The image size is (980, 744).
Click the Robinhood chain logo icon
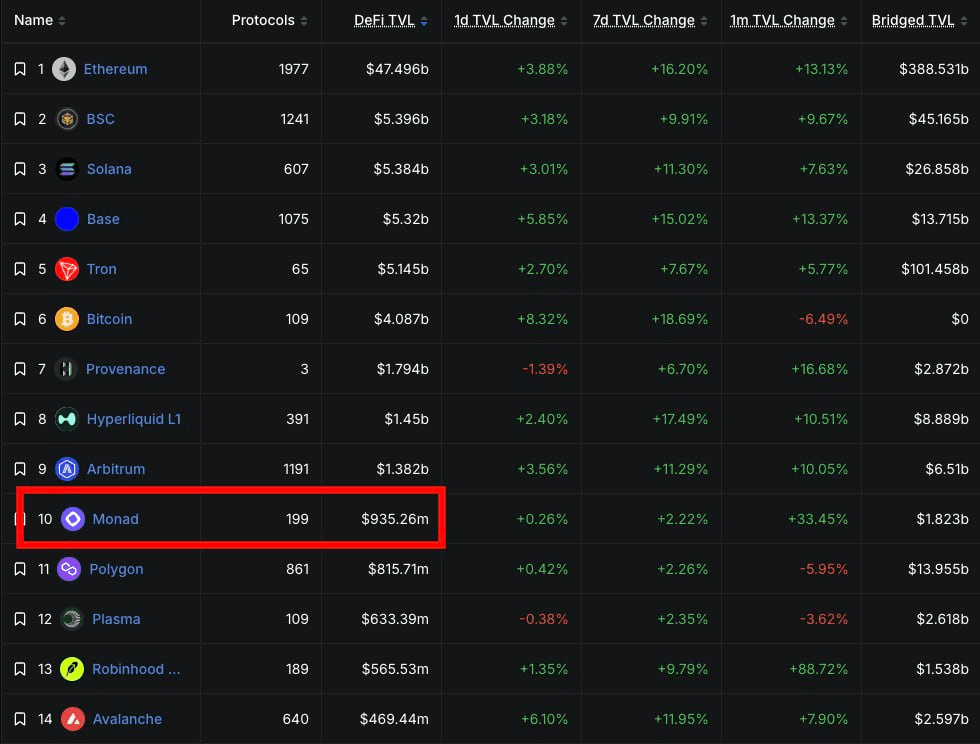click(72, 669)
